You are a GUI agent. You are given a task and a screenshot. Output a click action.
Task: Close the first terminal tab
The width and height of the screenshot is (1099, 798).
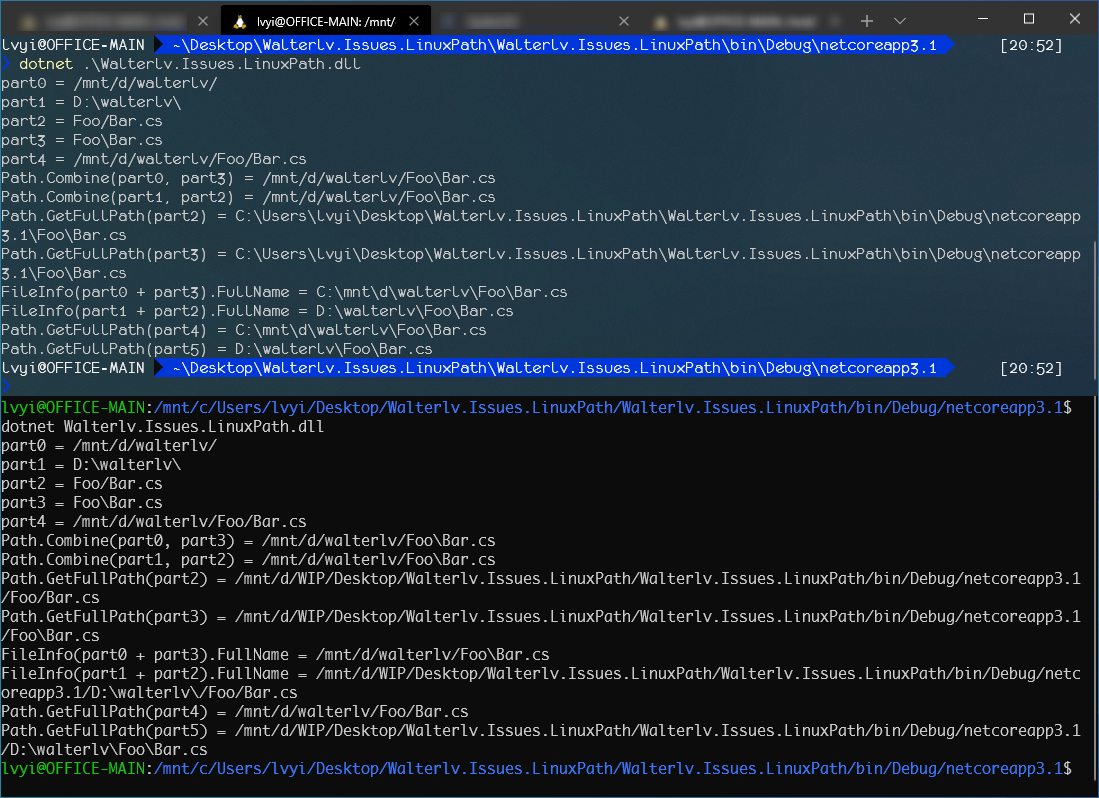[x=204, y=19]
